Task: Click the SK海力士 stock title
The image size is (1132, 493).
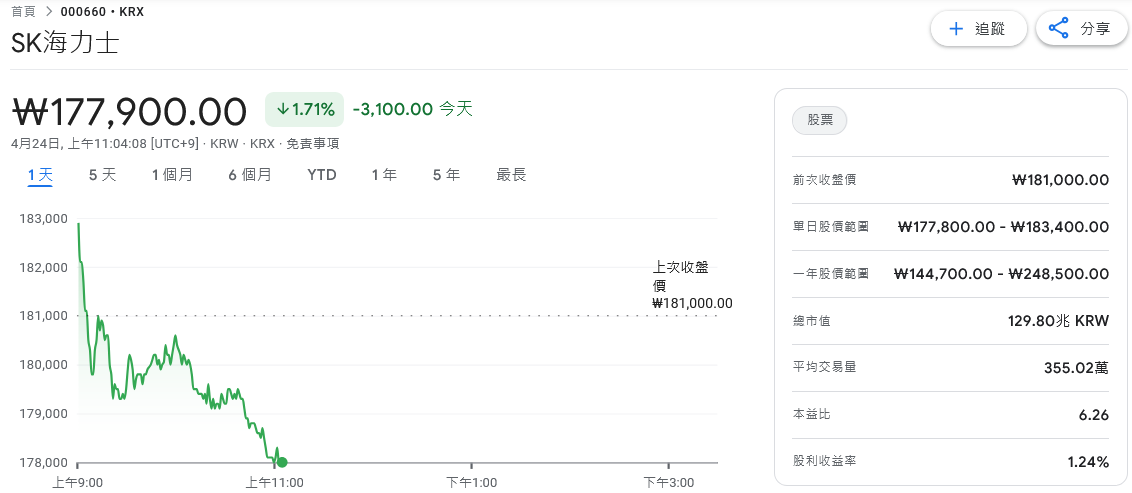Action: click(x=66, y=43)
